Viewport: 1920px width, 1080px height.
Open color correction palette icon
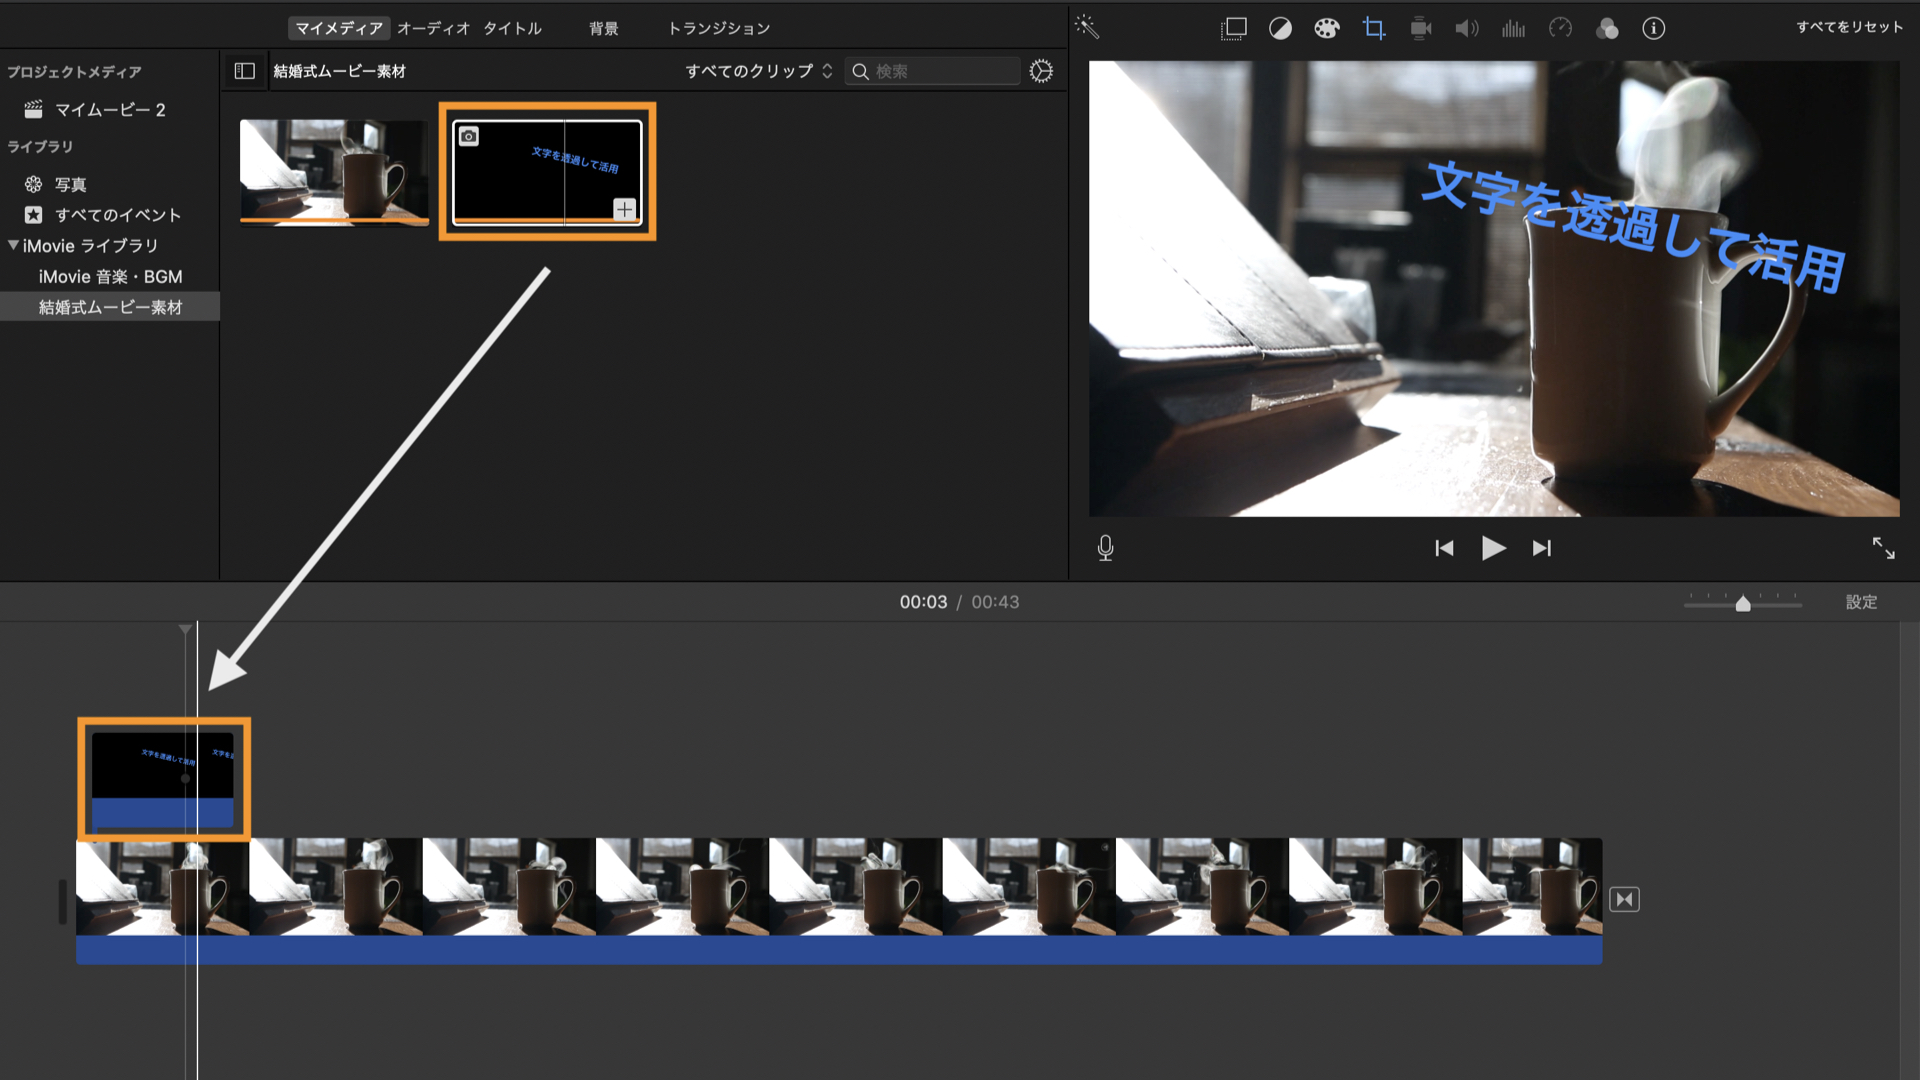tap(1327, 28)
